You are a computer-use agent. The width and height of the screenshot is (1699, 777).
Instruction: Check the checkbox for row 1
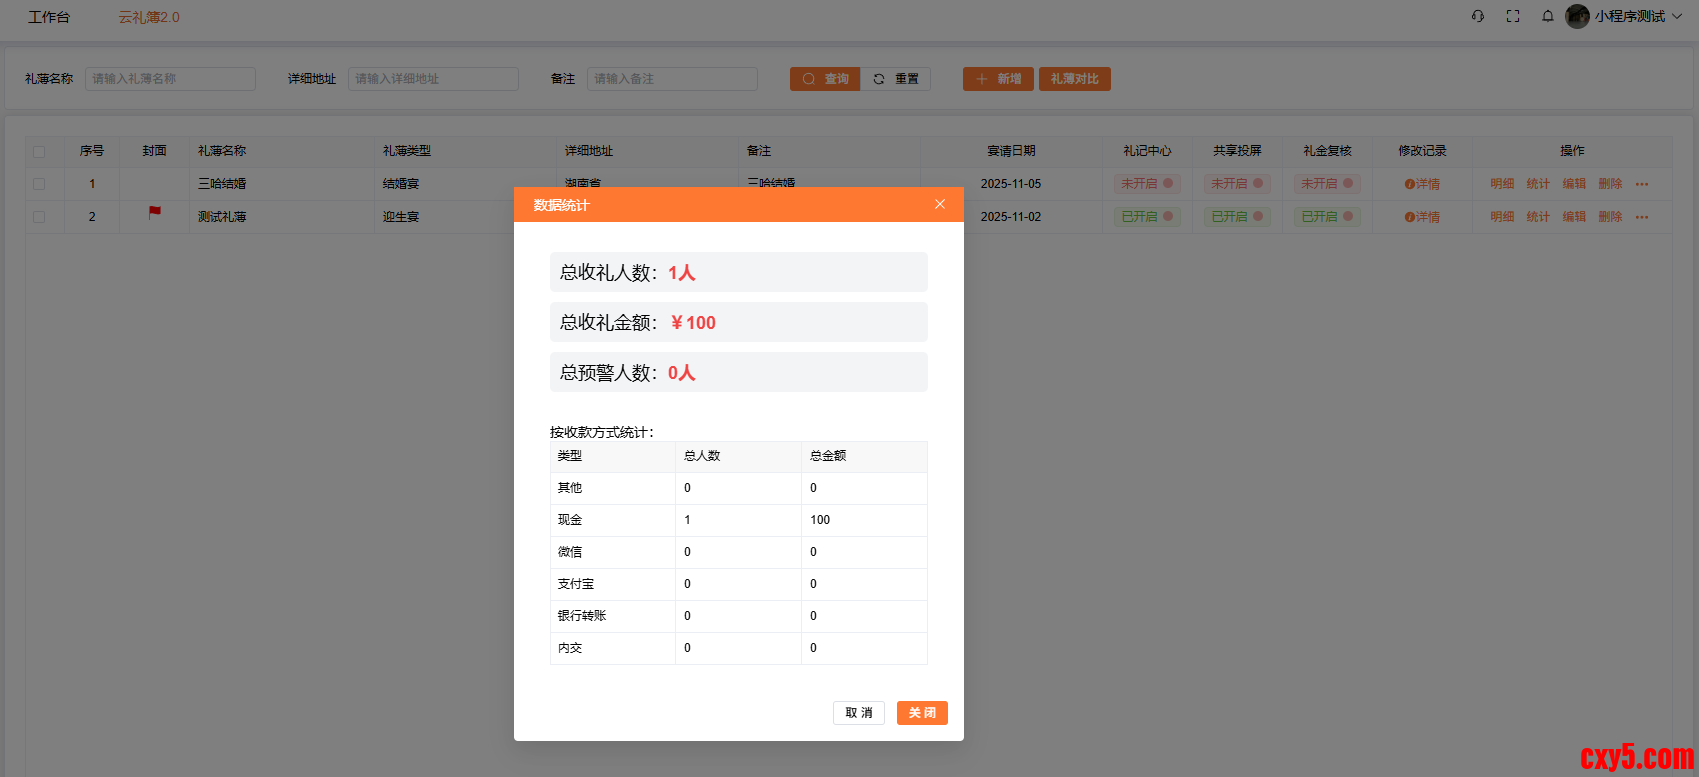tap(39, 184)
